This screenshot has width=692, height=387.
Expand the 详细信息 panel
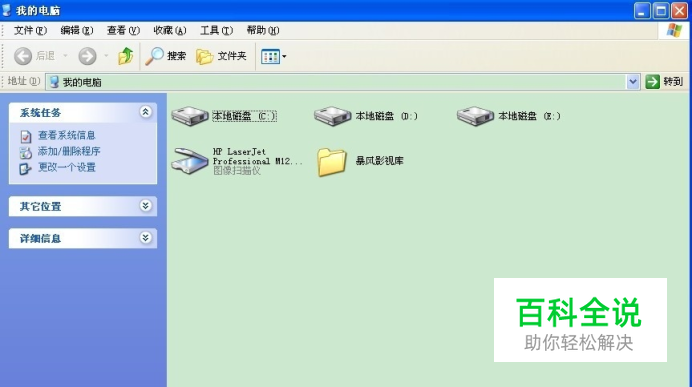146,238
